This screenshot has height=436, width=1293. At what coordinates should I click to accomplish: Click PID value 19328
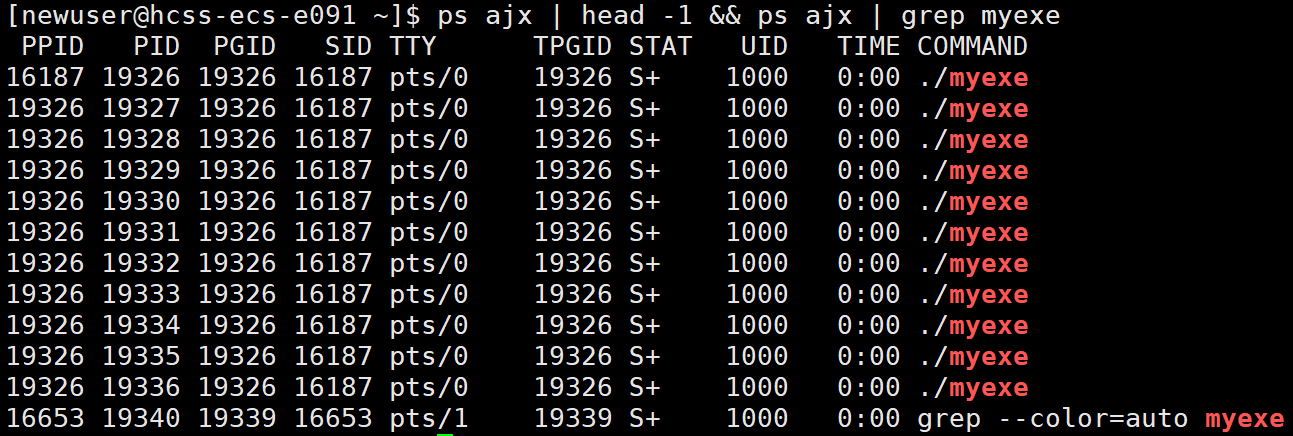coord(141,139)
